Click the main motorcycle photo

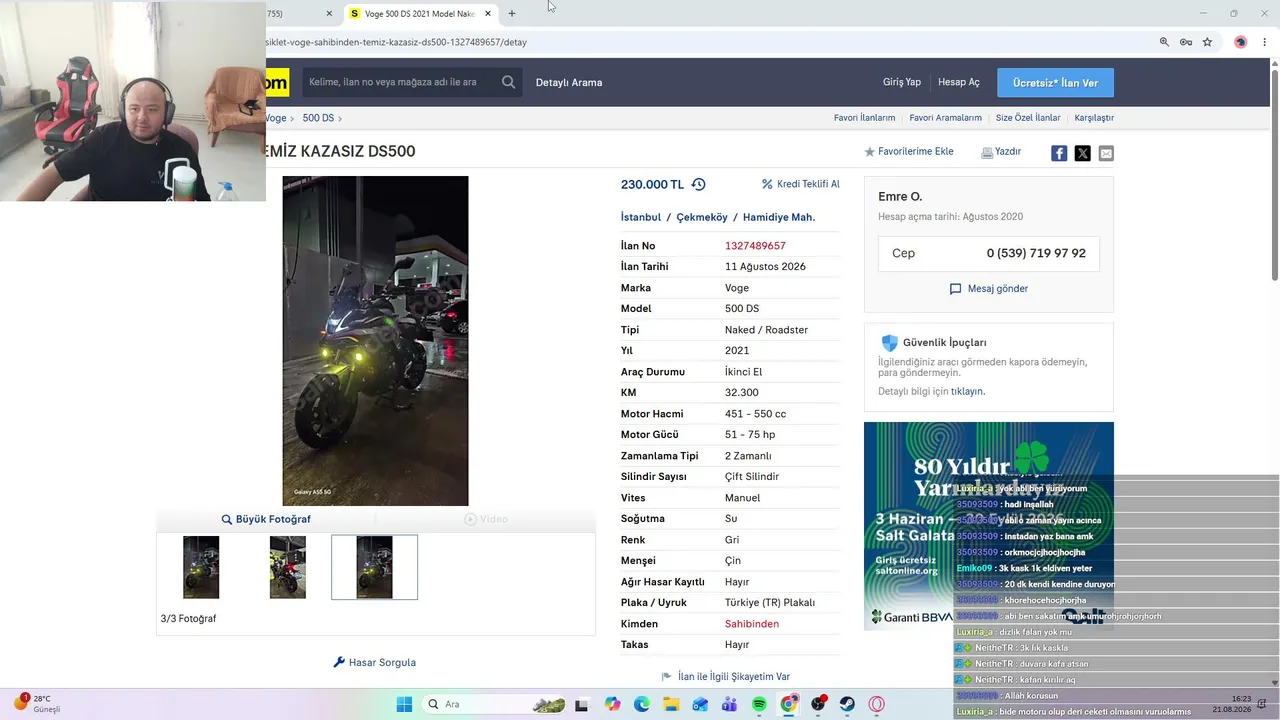375,341
